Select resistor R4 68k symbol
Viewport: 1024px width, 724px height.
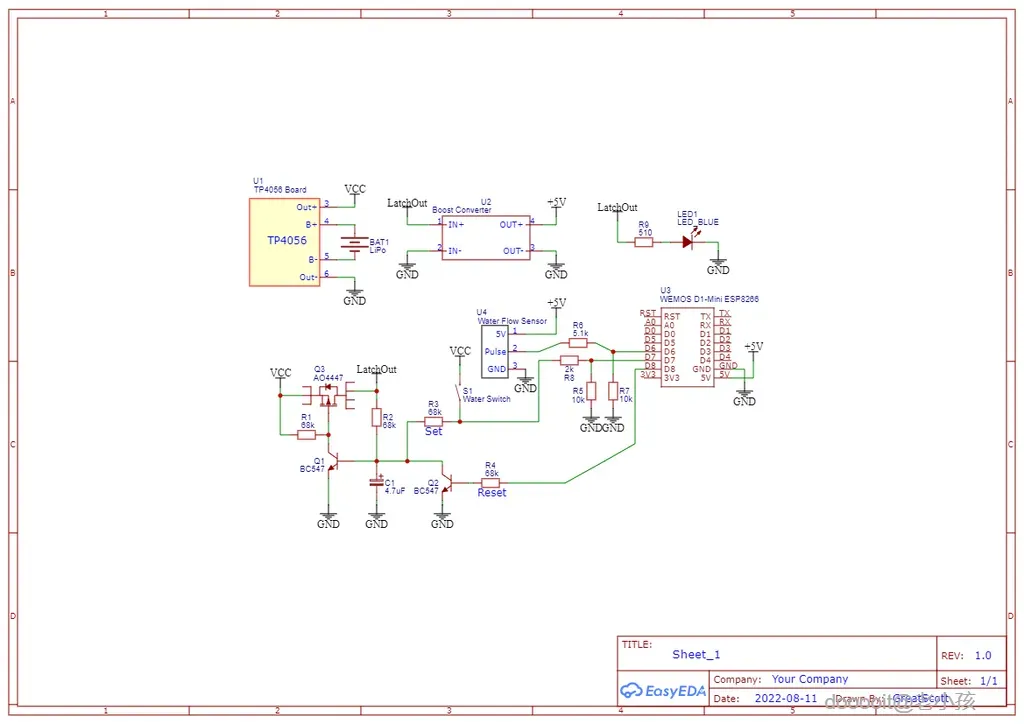[x=490, y=483]
